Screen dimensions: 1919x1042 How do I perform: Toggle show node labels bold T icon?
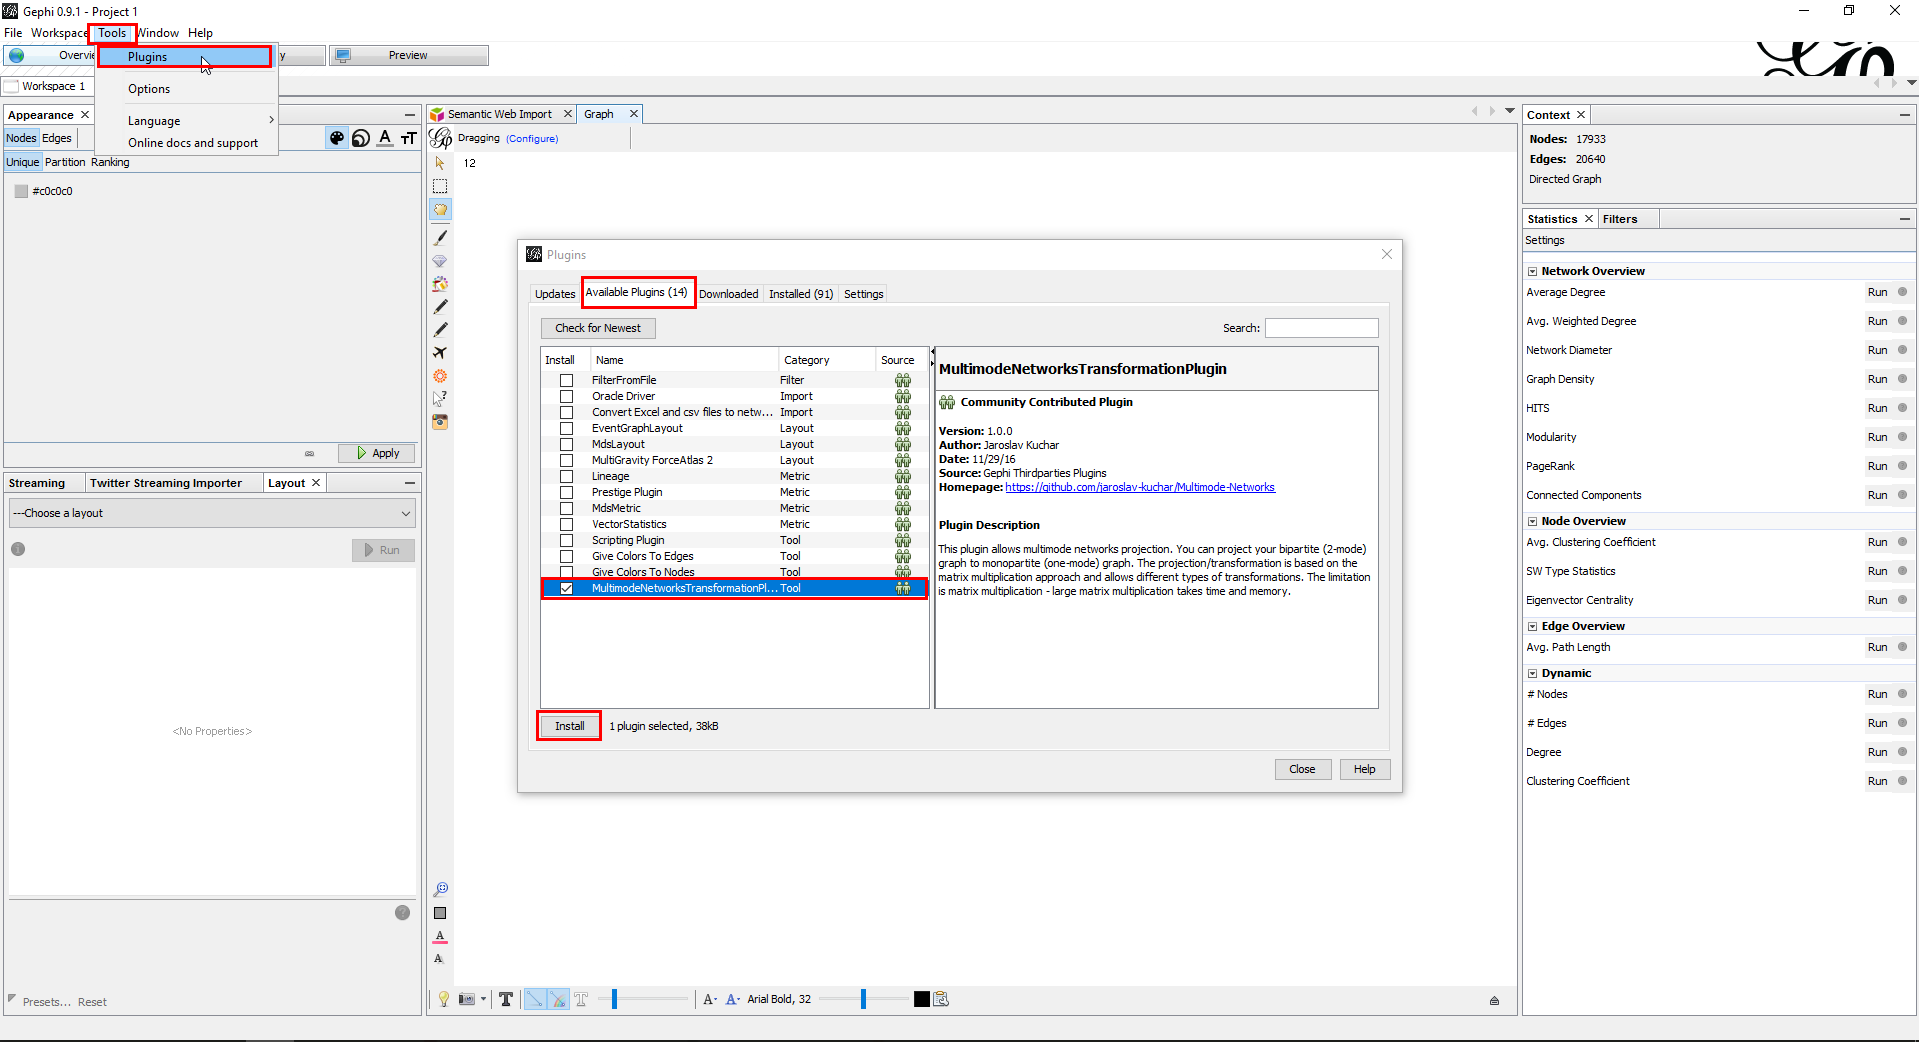click(x=506, y=999)
